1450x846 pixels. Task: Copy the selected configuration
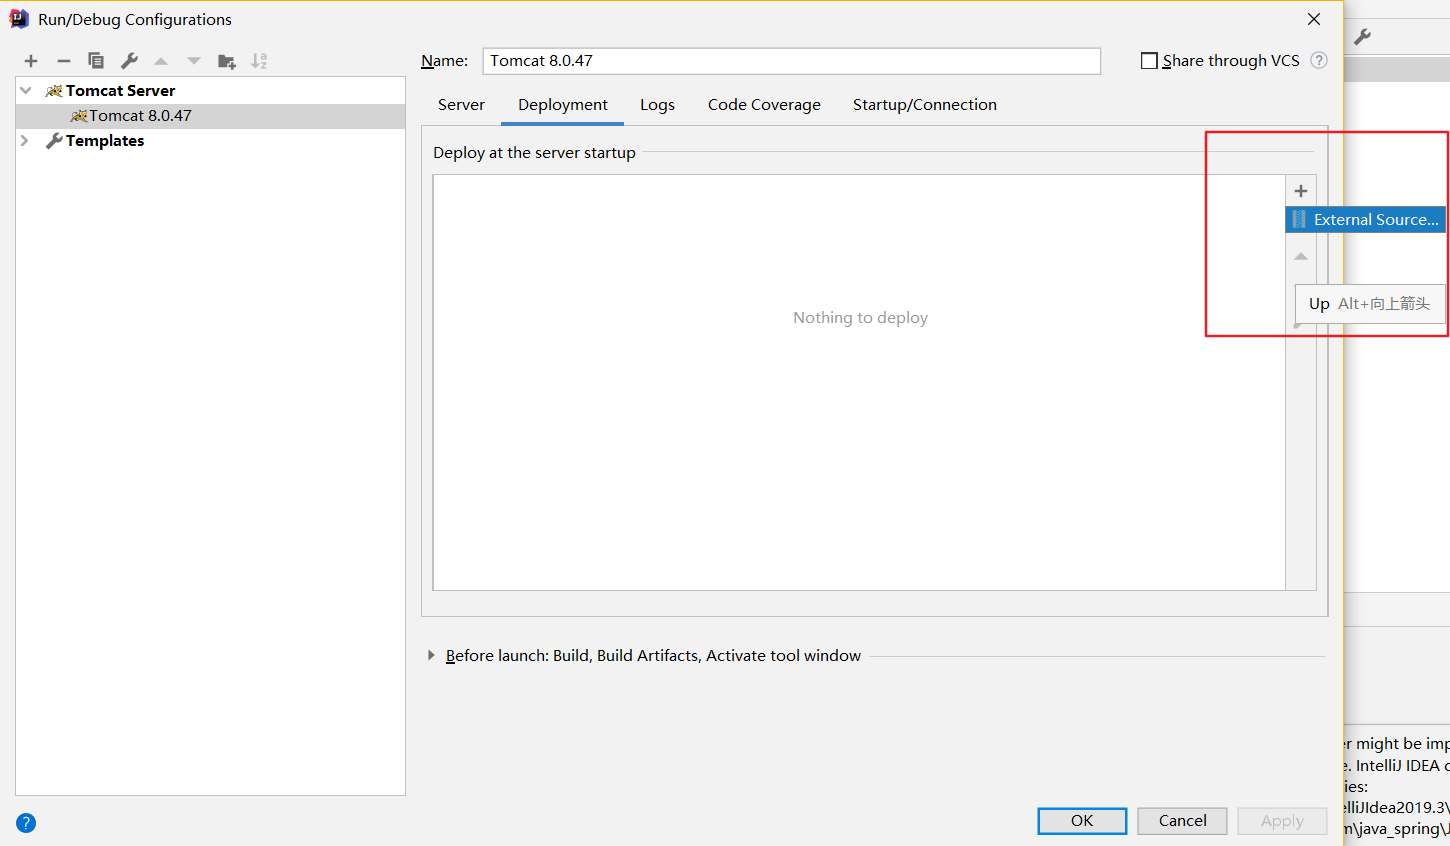pos(96,61)
